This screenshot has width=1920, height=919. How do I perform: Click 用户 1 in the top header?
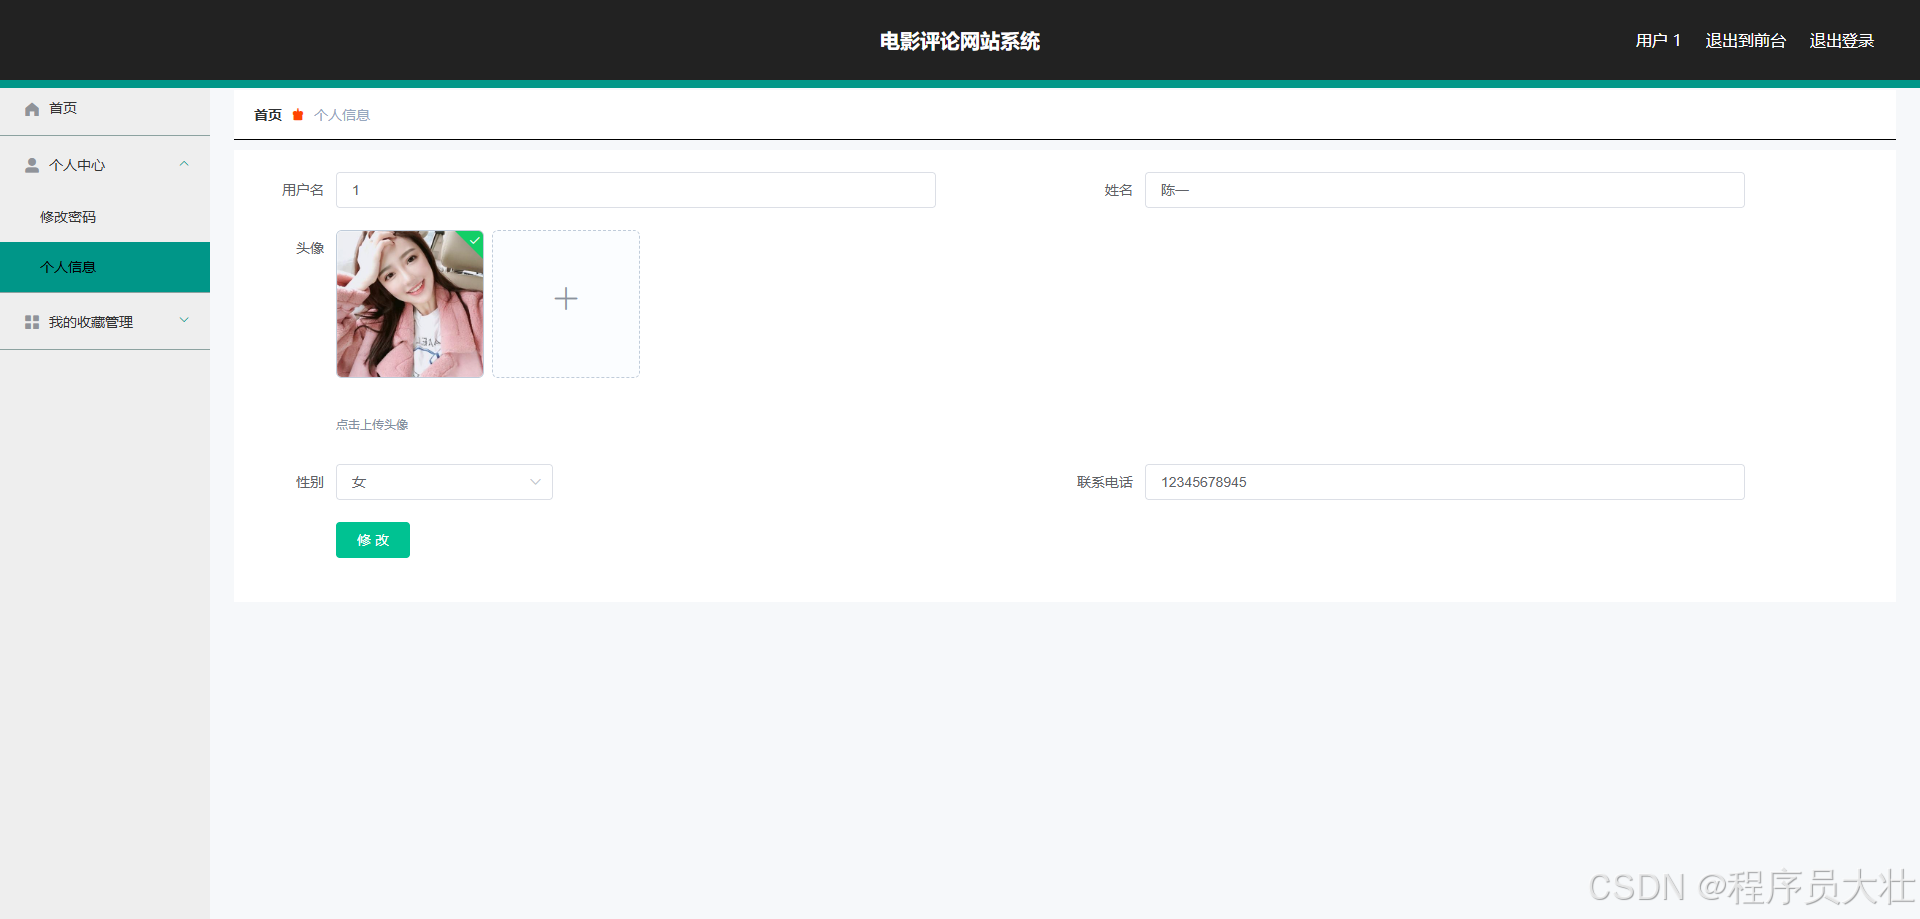1657,40
